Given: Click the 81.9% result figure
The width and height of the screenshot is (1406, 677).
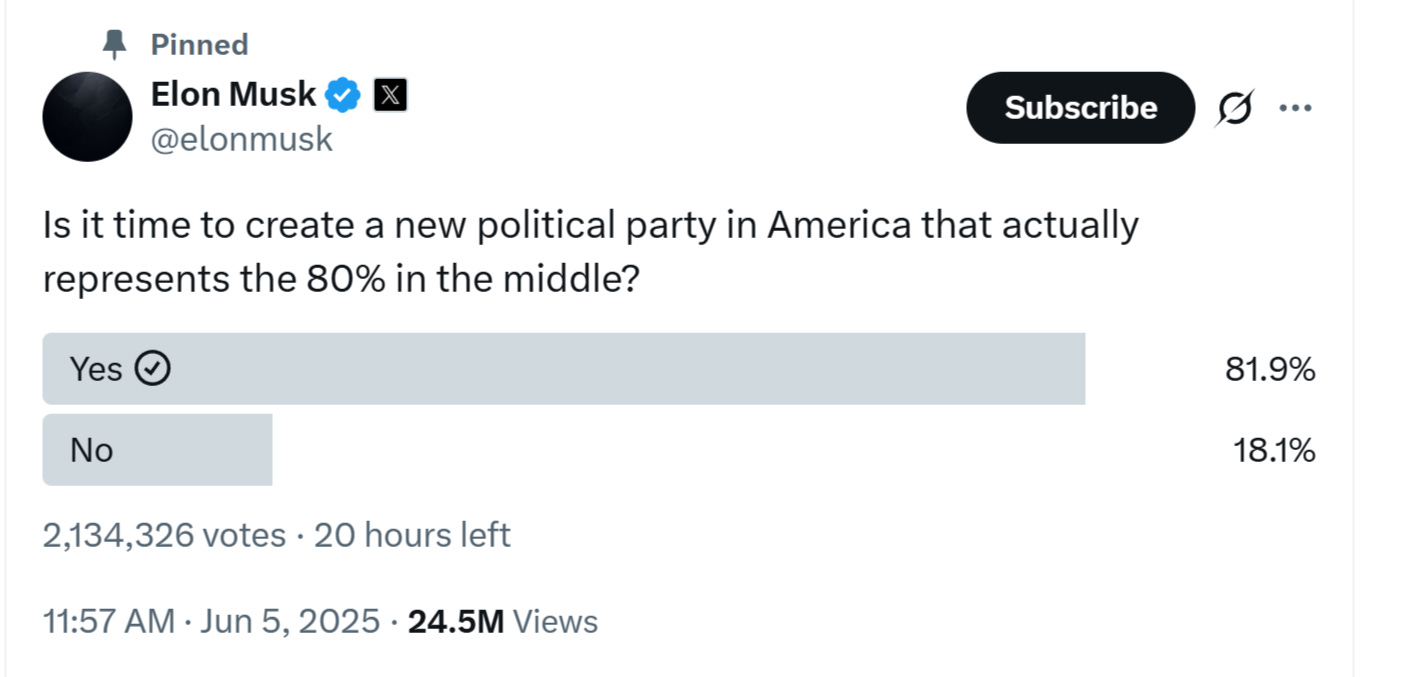Looking at the screenshot, I should (x=1270, y=370).
